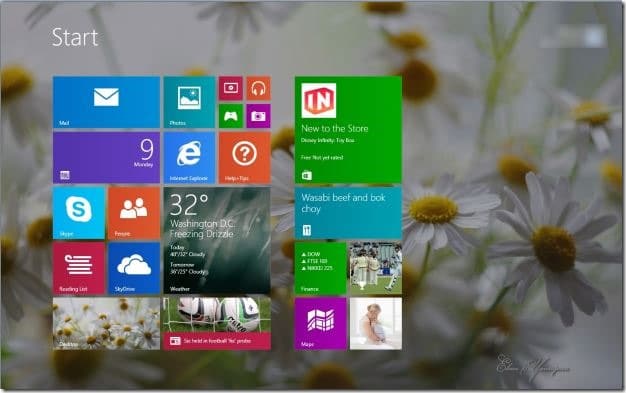Open the Mail tile
Image resolution: width=626 pixels, height=393 pixels.
(x=106, y=102)
